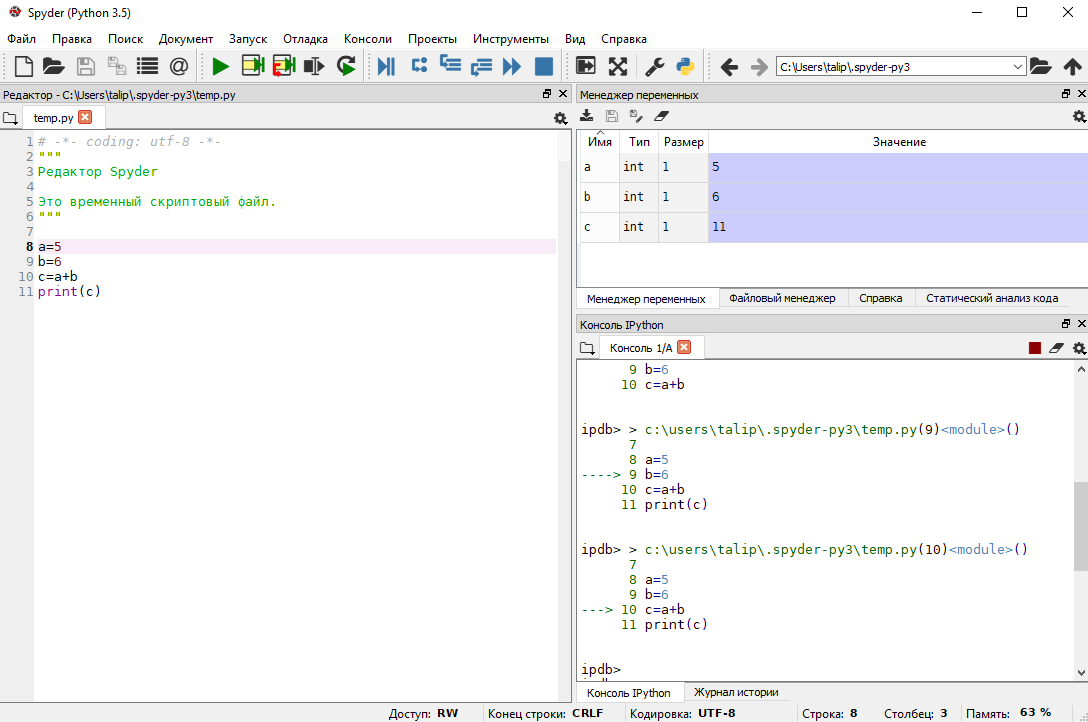Open Preferences via the wrench icon
Screen dimensions: 1088x722
(x=654, y=66)
